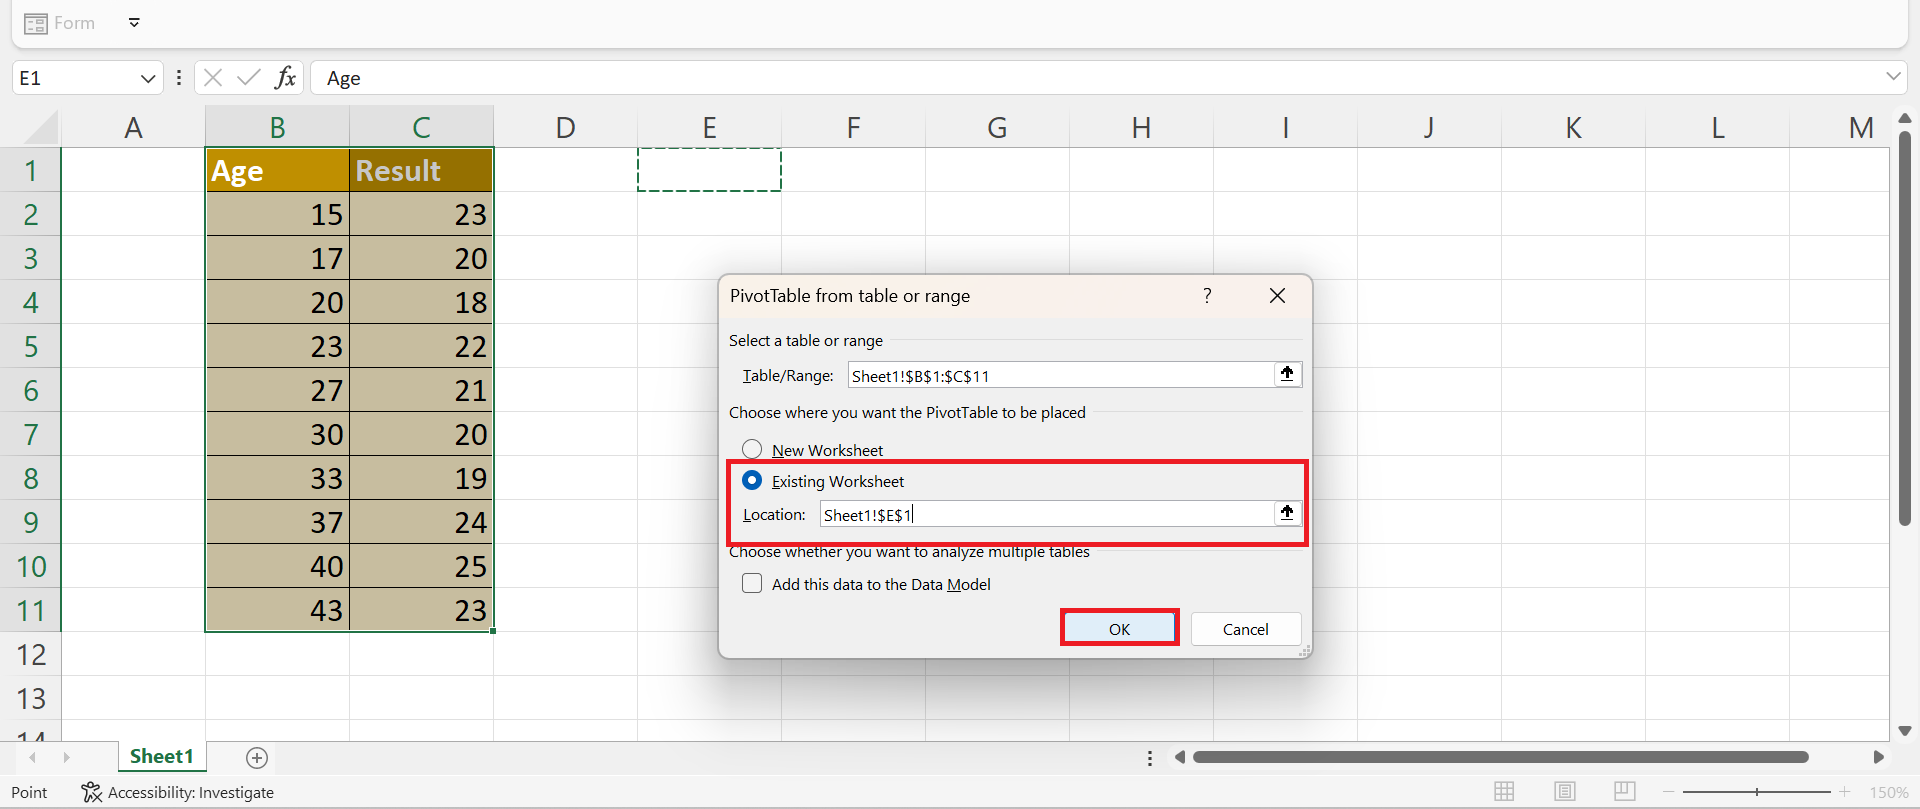Click inside the Table/Range input field
Image resolution: width=1920 pixels, height=809 pixels.
1060,376
